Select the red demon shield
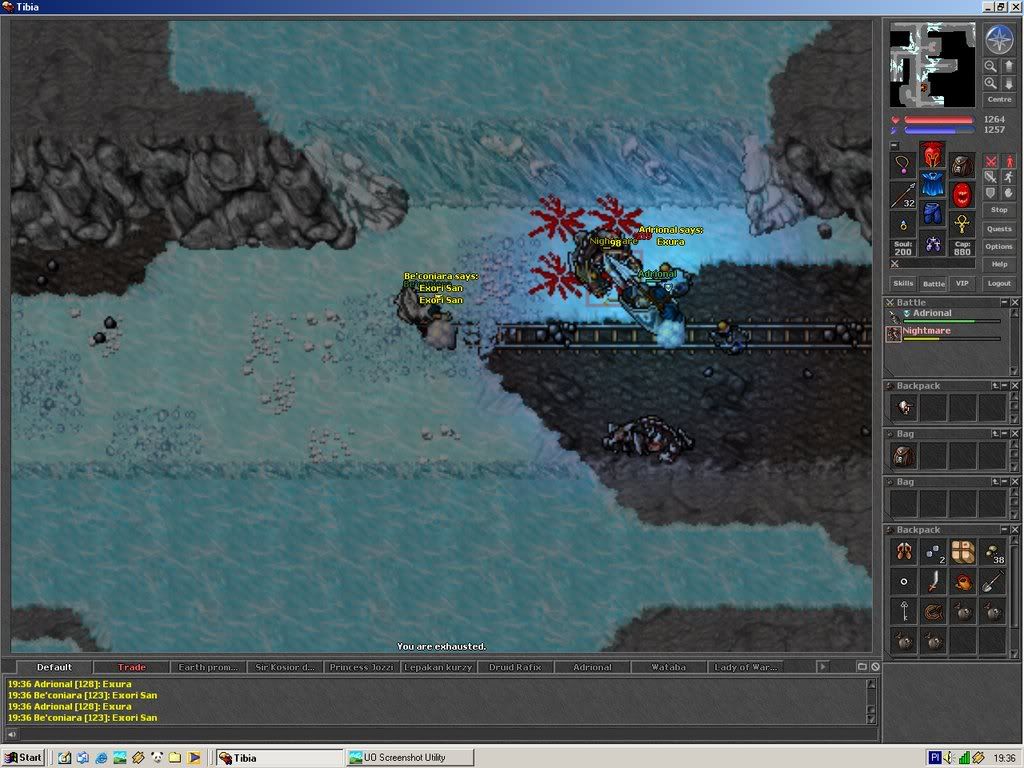The height and width of the screenshot is (768, 1024). click(x=962, y=195)
